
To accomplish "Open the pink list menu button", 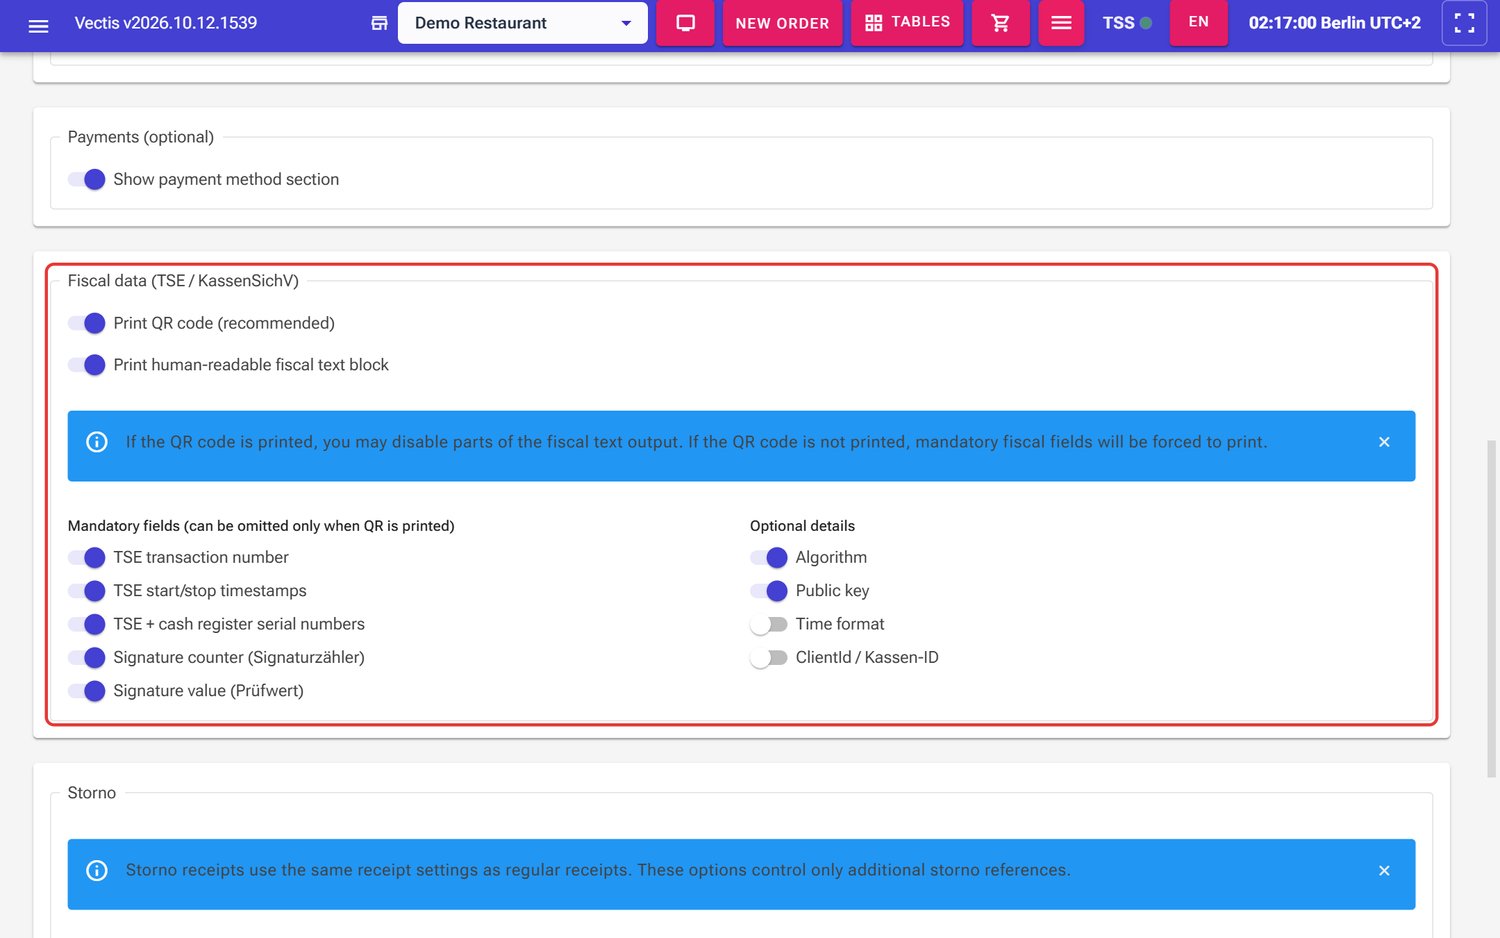I will 1061,23.
